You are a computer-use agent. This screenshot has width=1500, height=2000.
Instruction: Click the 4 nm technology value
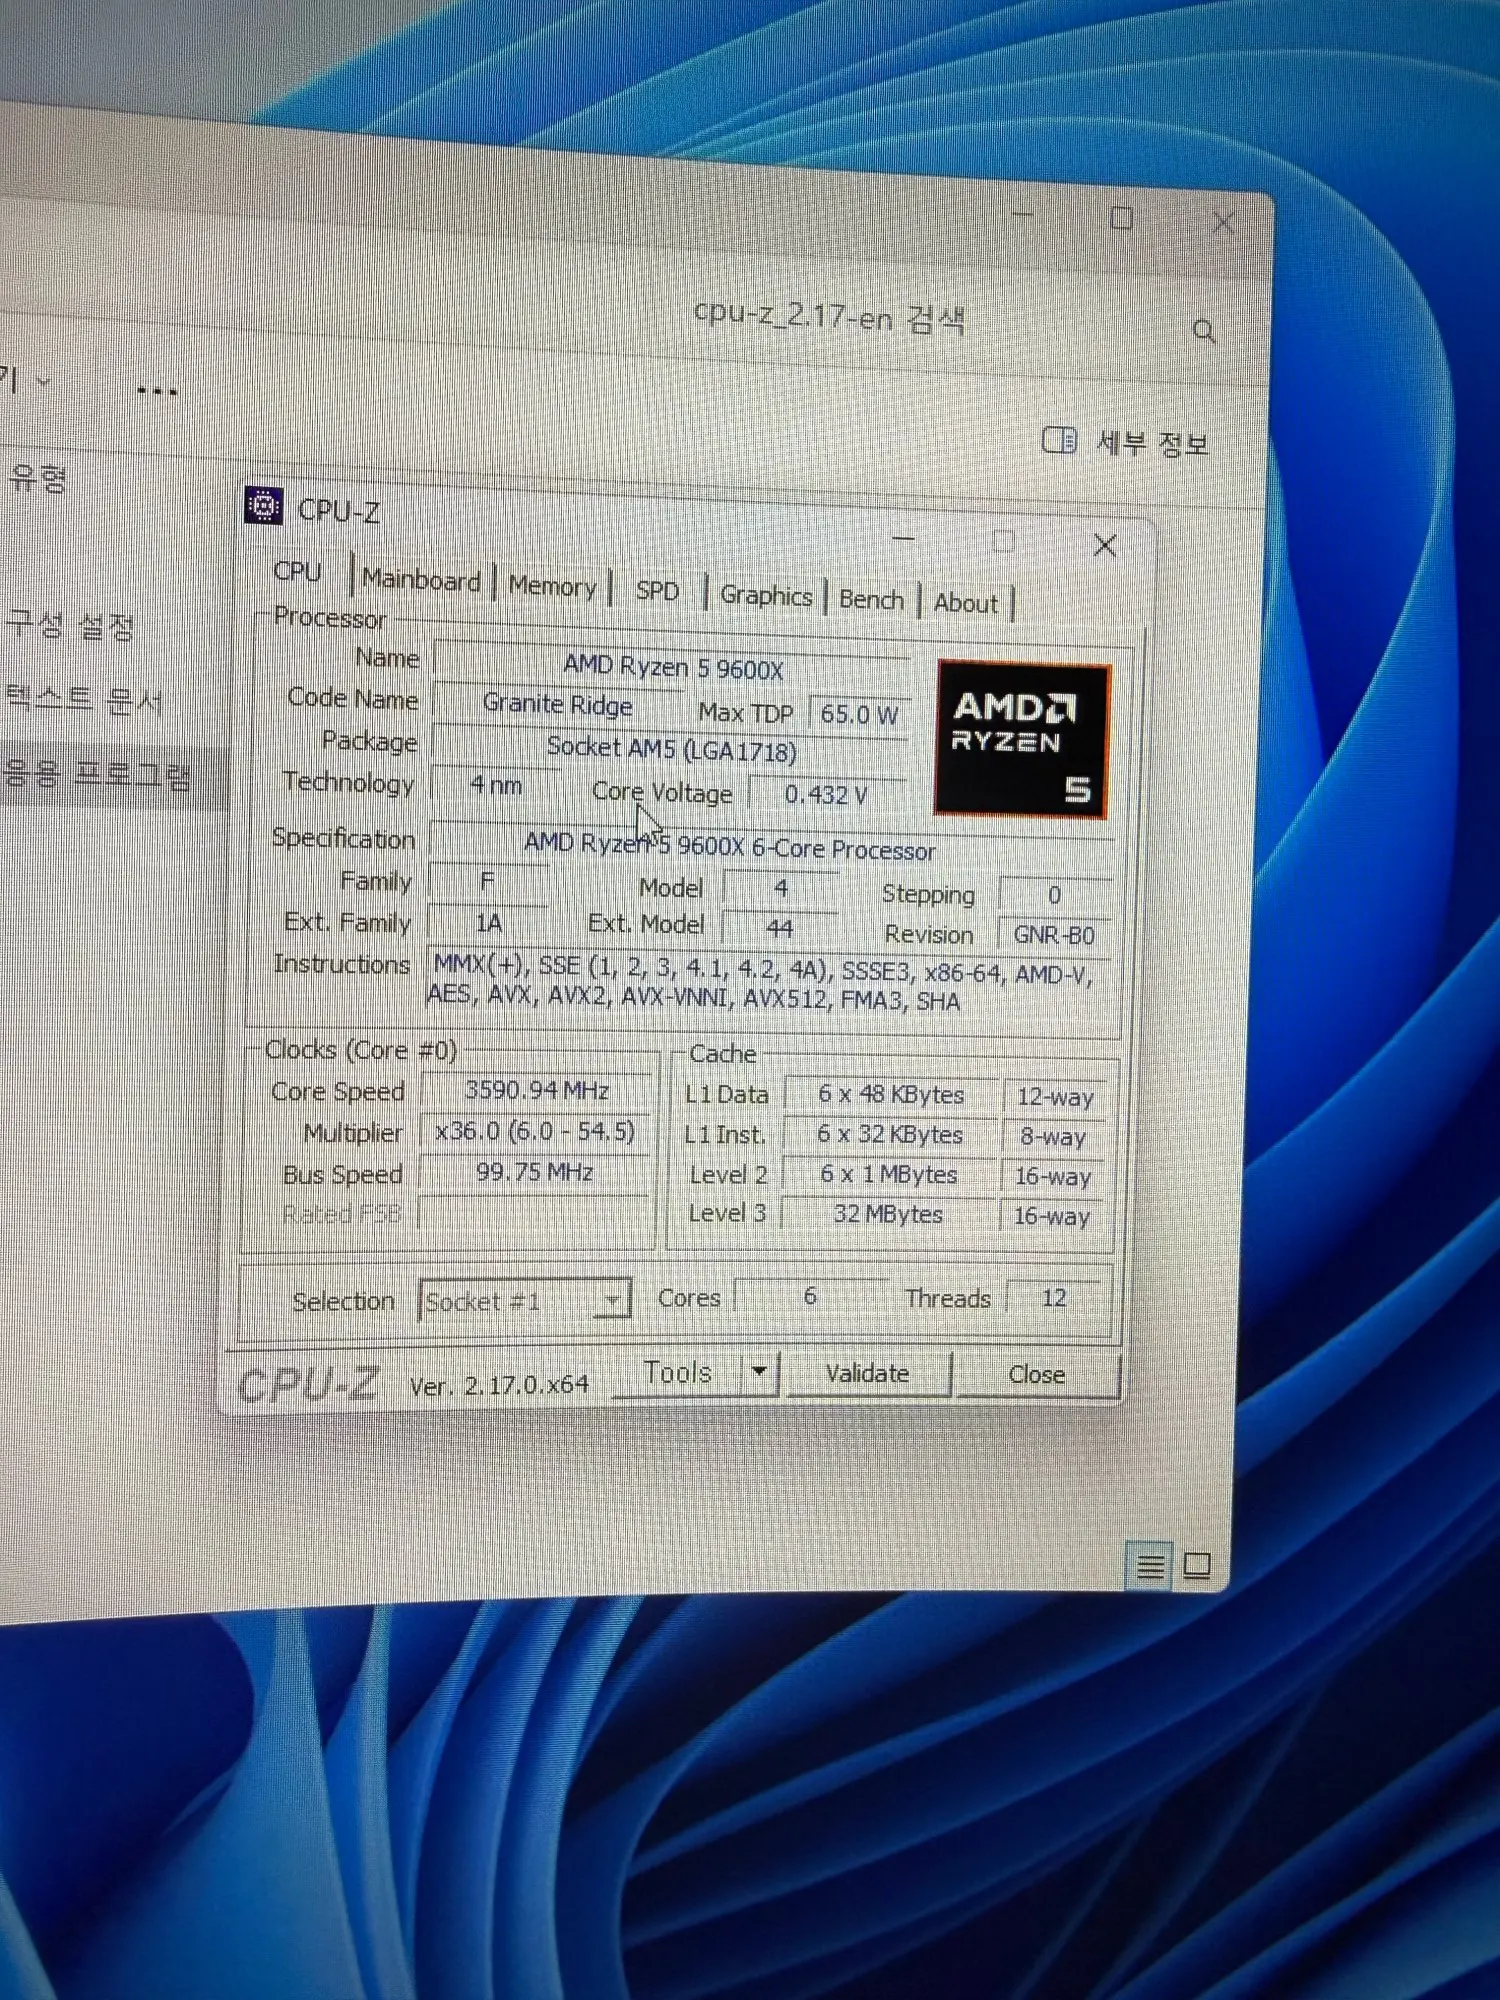[x=496, y=785]
